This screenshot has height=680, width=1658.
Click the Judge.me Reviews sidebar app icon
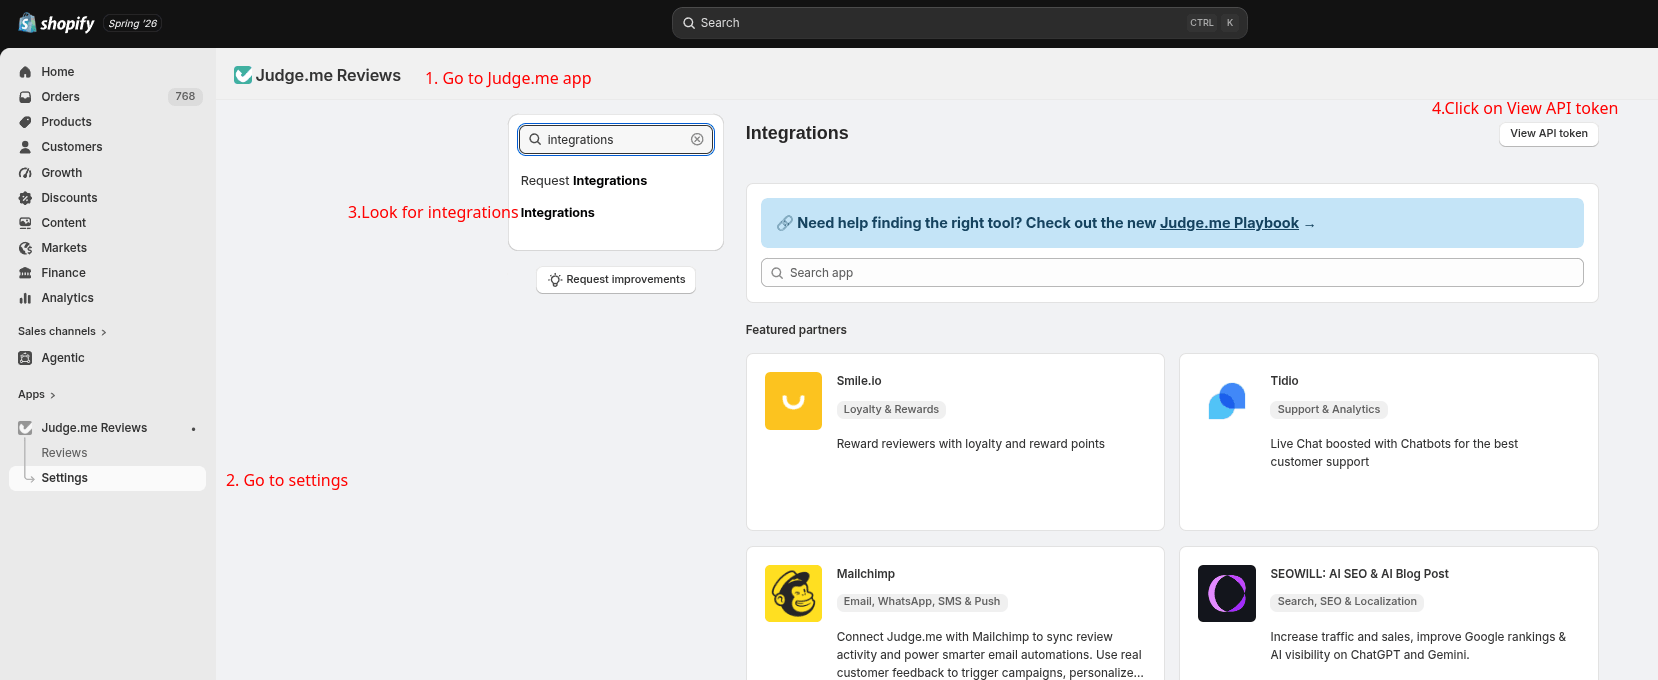(x=25, y=428)
